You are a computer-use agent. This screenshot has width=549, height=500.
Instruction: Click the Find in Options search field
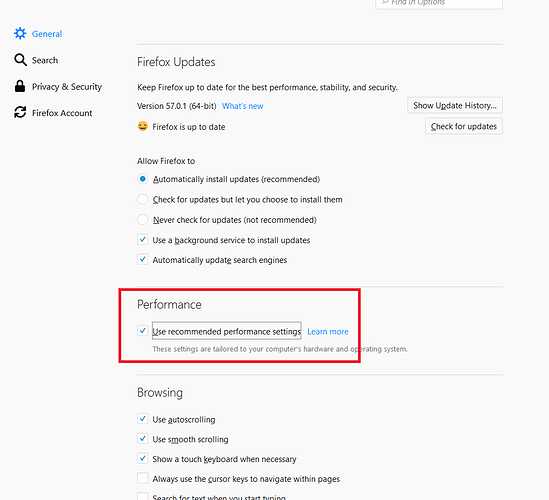pyautogui.click(x=439, y=4)
